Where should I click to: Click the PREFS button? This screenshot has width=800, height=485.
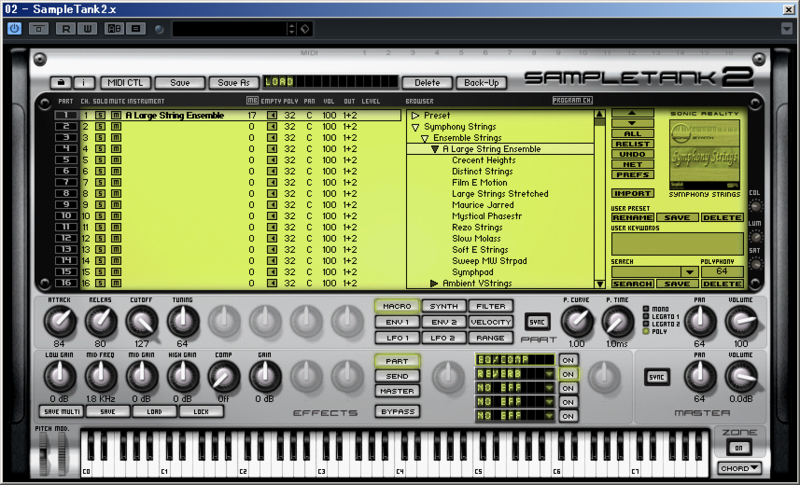point(632,174)
